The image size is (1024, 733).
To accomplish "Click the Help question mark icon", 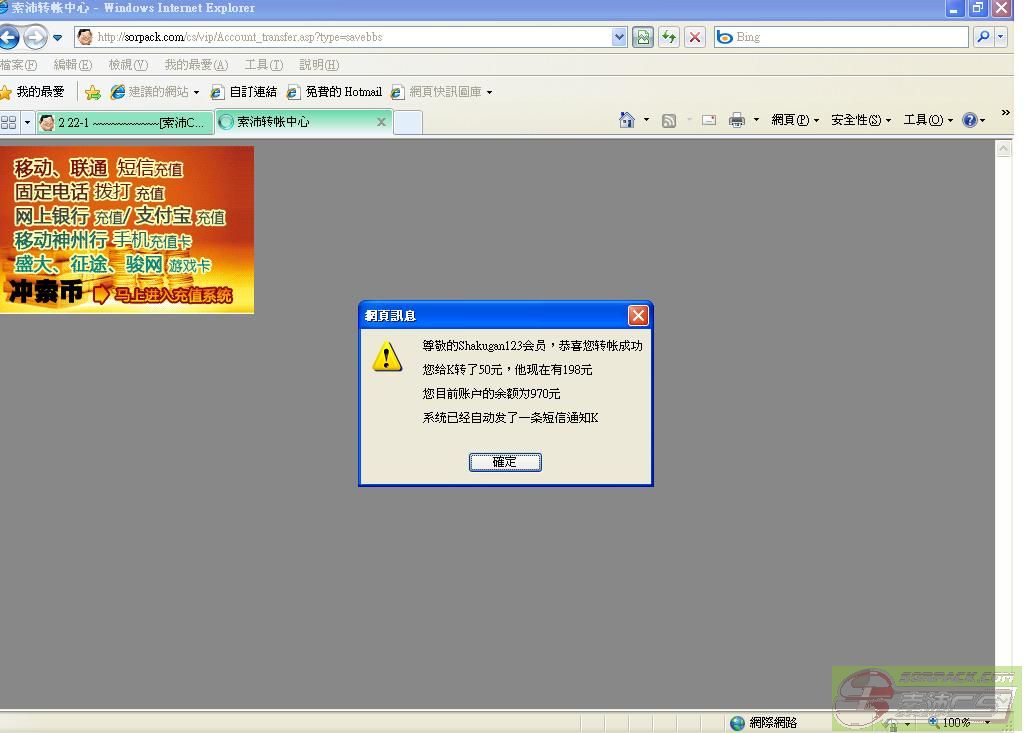I will click(x=969, y=120).
